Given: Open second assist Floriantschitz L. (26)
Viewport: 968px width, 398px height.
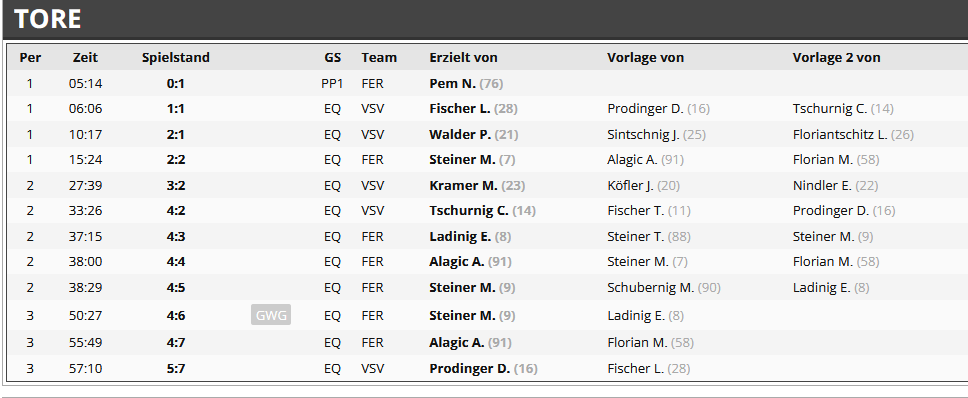Looking at the screenshot, I should click(853, 134).
